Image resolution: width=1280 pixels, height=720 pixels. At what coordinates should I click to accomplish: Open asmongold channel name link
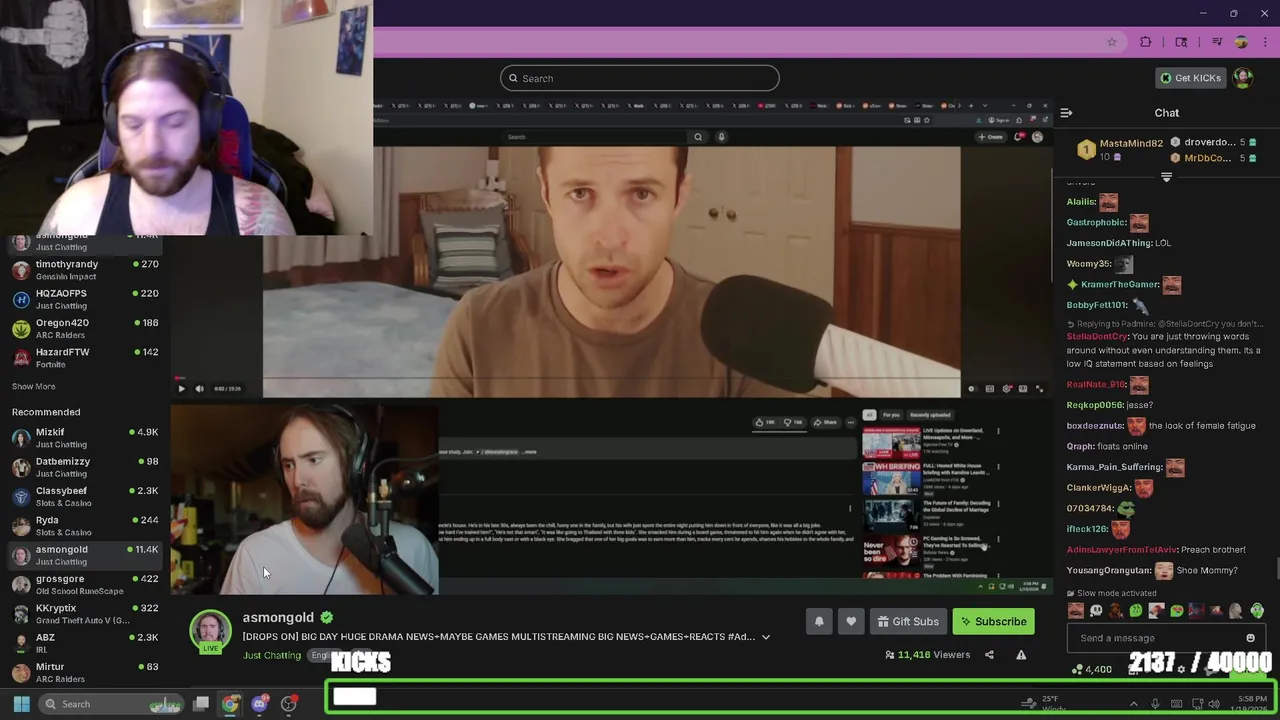coord(278,618)
